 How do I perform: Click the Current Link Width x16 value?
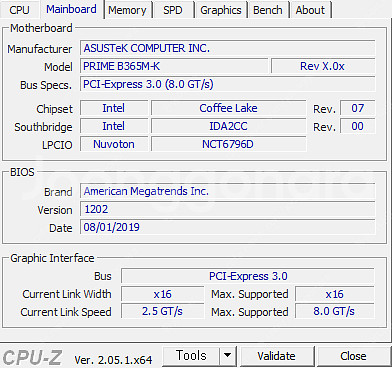[162, 294]
